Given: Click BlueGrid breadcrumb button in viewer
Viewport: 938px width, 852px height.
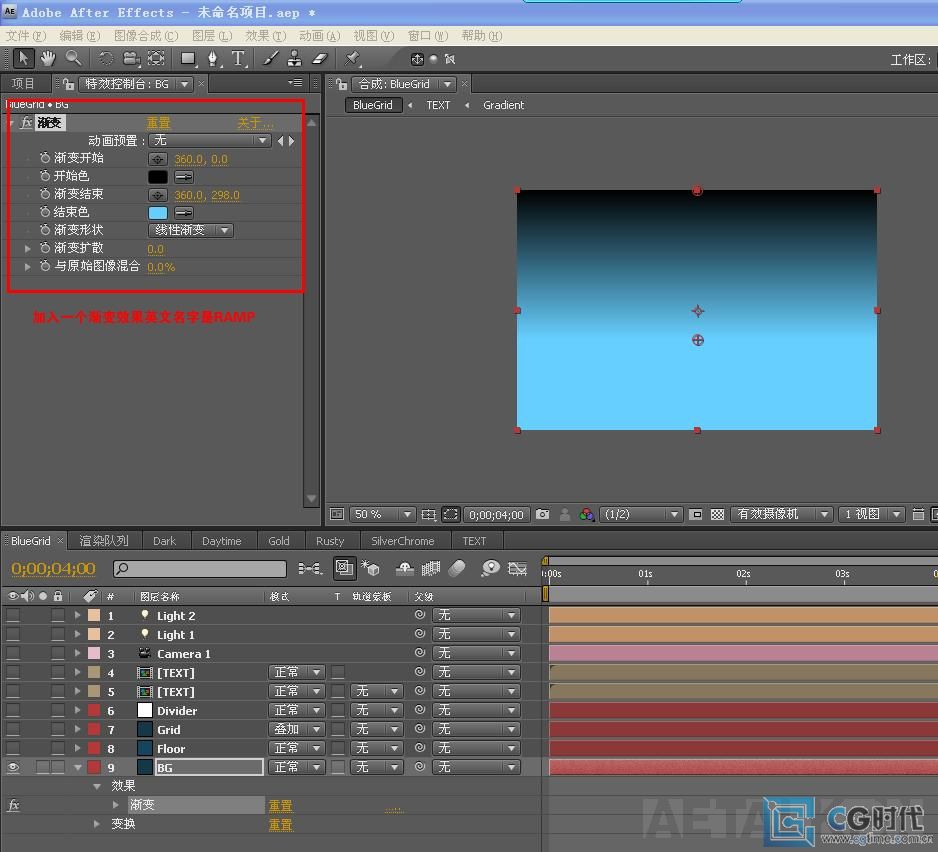Looking at the screenshot, I should pos(373,105).
